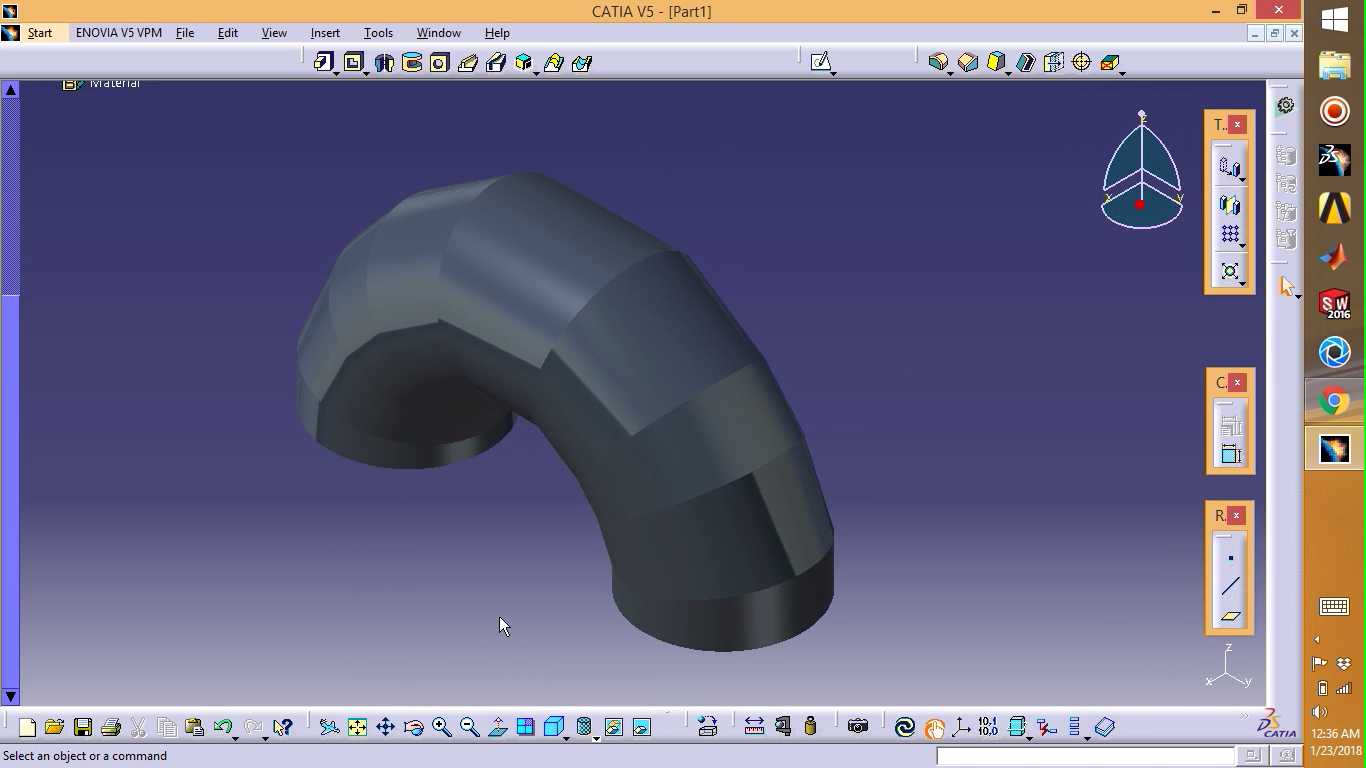Screen dimensions: 1366x768
Task: Select the Thickness tool
Action: pos(1053,63)
